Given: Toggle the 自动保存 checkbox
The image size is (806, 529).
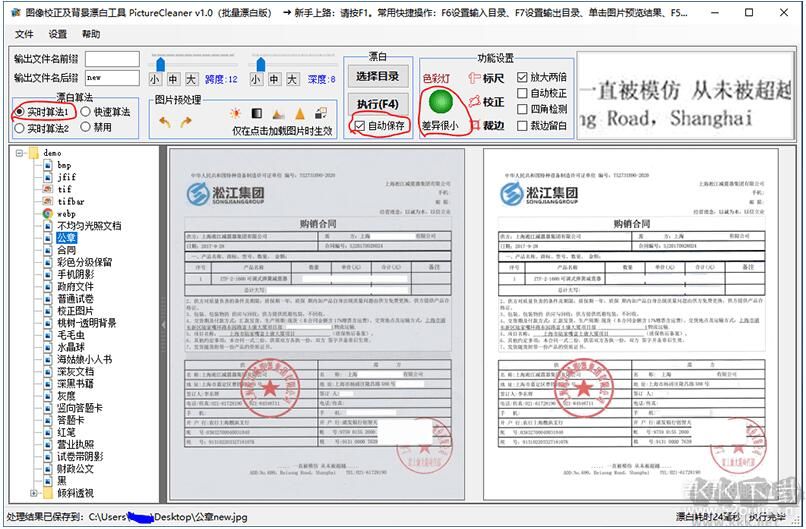Looking at the screenshot, I should coord(360,125).
